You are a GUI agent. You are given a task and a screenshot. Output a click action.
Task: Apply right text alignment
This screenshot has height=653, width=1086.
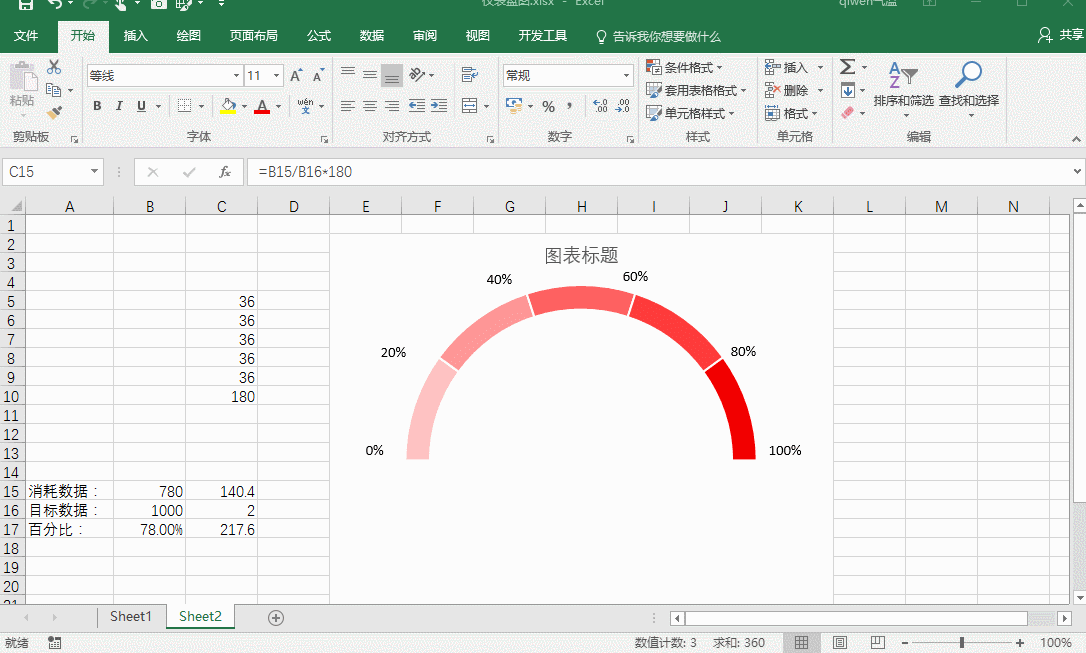(x=392, y=105)
